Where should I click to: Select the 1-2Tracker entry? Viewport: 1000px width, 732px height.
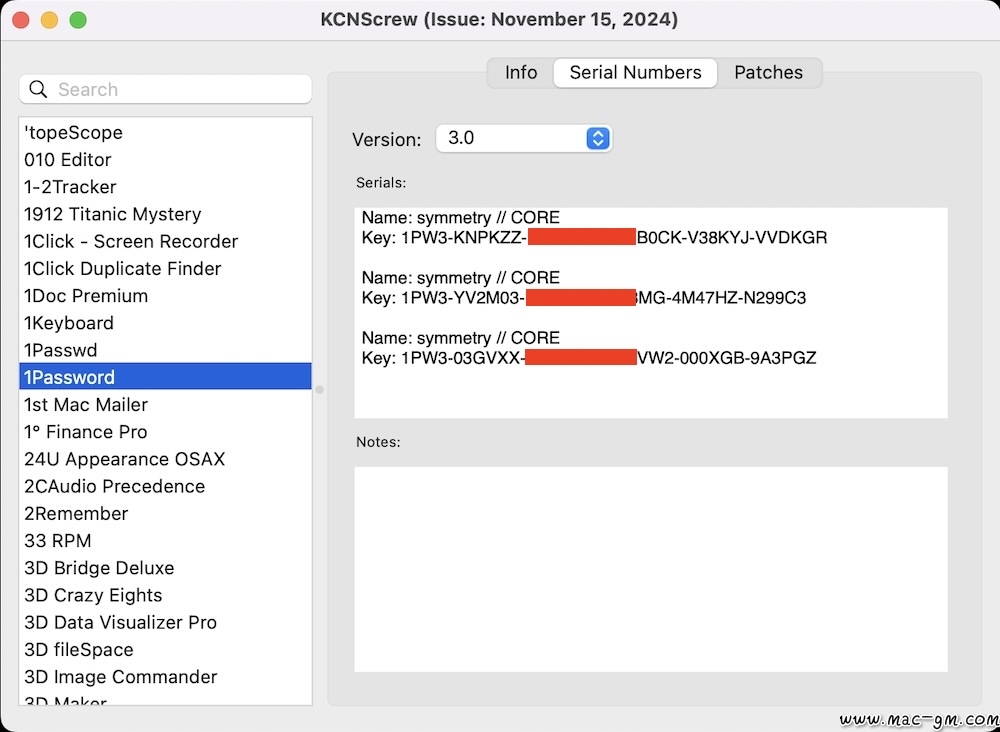pos(166,187)
